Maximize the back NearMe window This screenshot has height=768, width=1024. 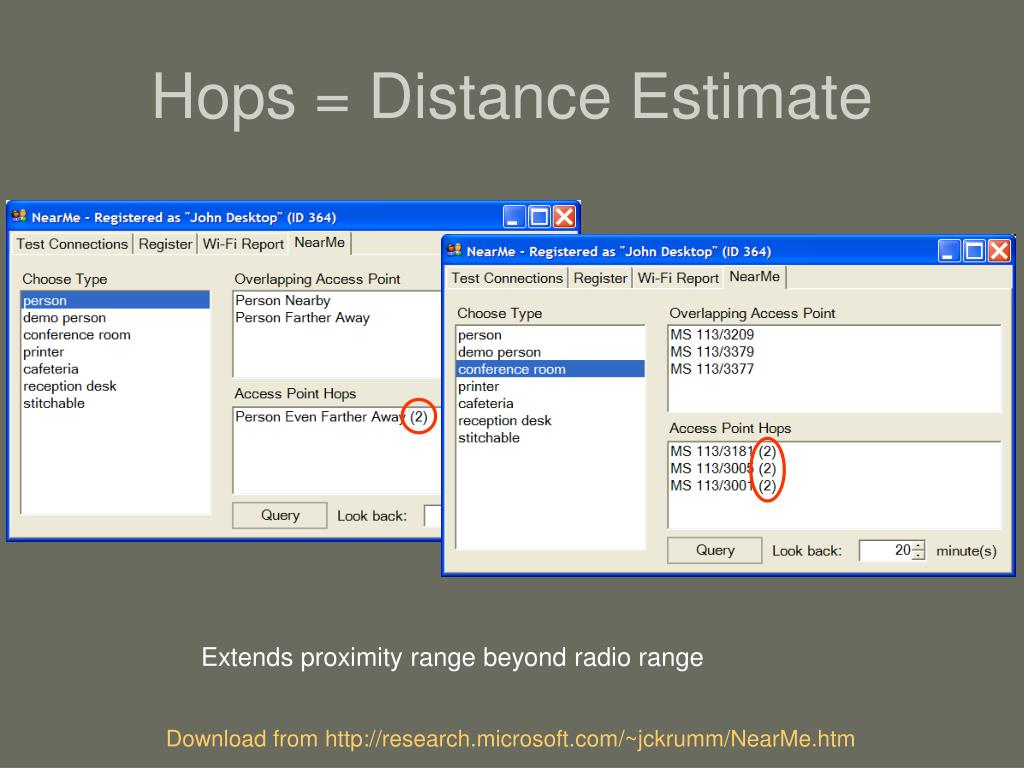point(539,217)
